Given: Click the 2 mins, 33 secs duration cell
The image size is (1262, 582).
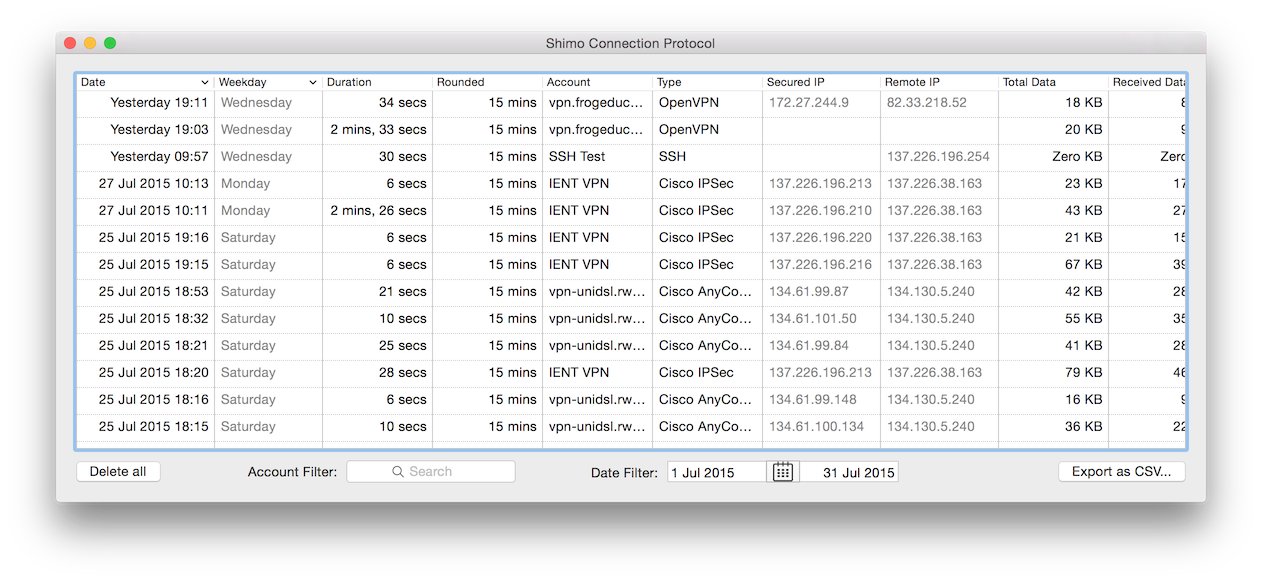Looking at the screenshot, I should click(x=379, y=130).
